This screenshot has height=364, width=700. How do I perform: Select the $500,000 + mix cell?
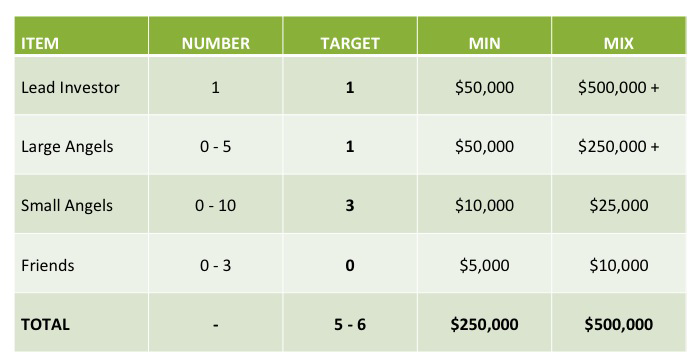(619, 88)
